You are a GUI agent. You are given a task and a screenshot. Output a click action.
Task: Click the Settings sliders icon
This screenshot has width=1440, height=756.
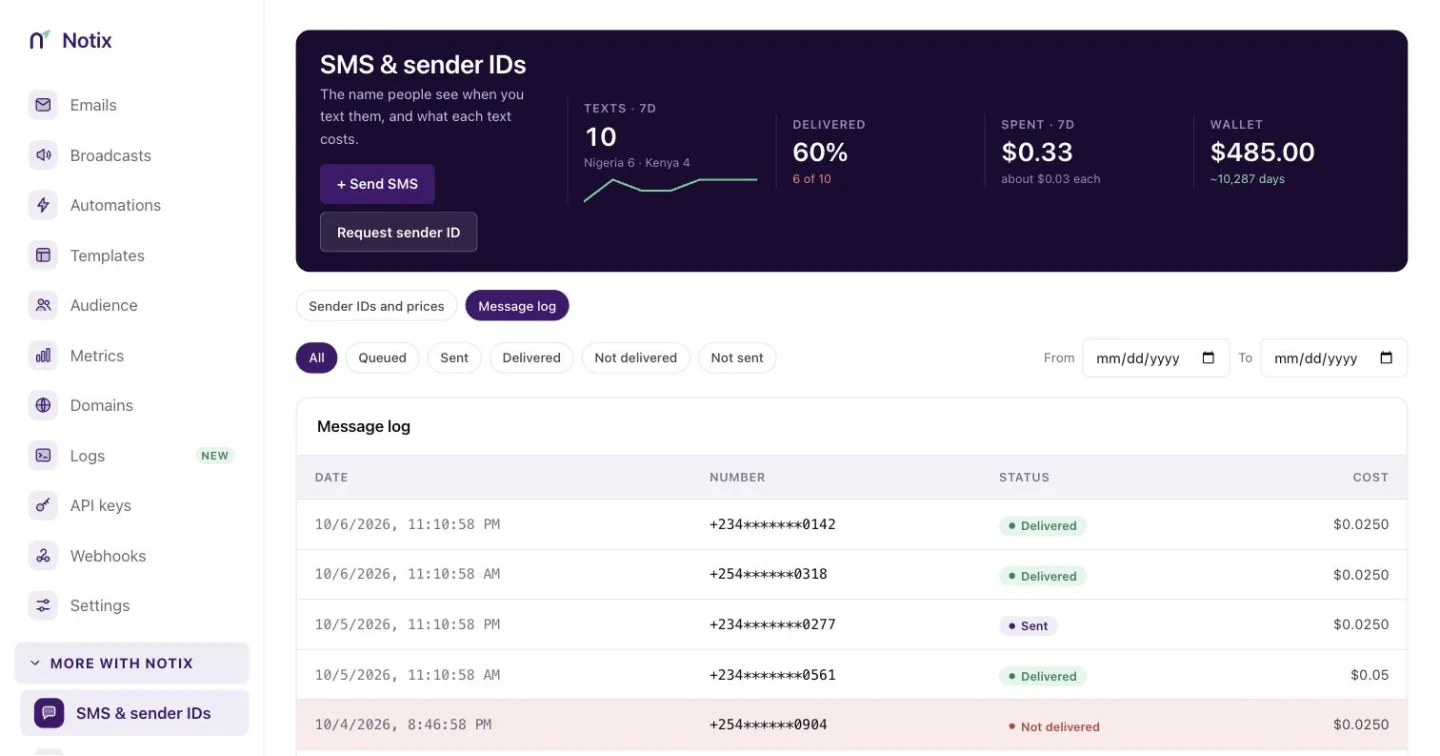[43, 605]
